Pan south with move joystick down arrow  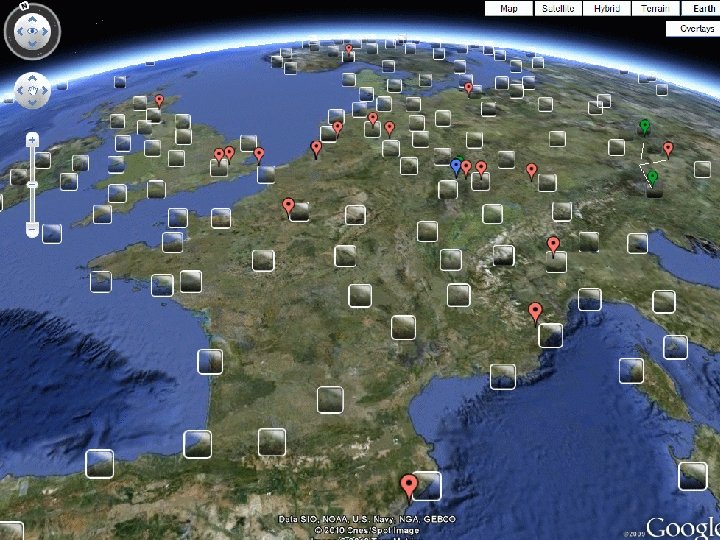tap(32, 102)
